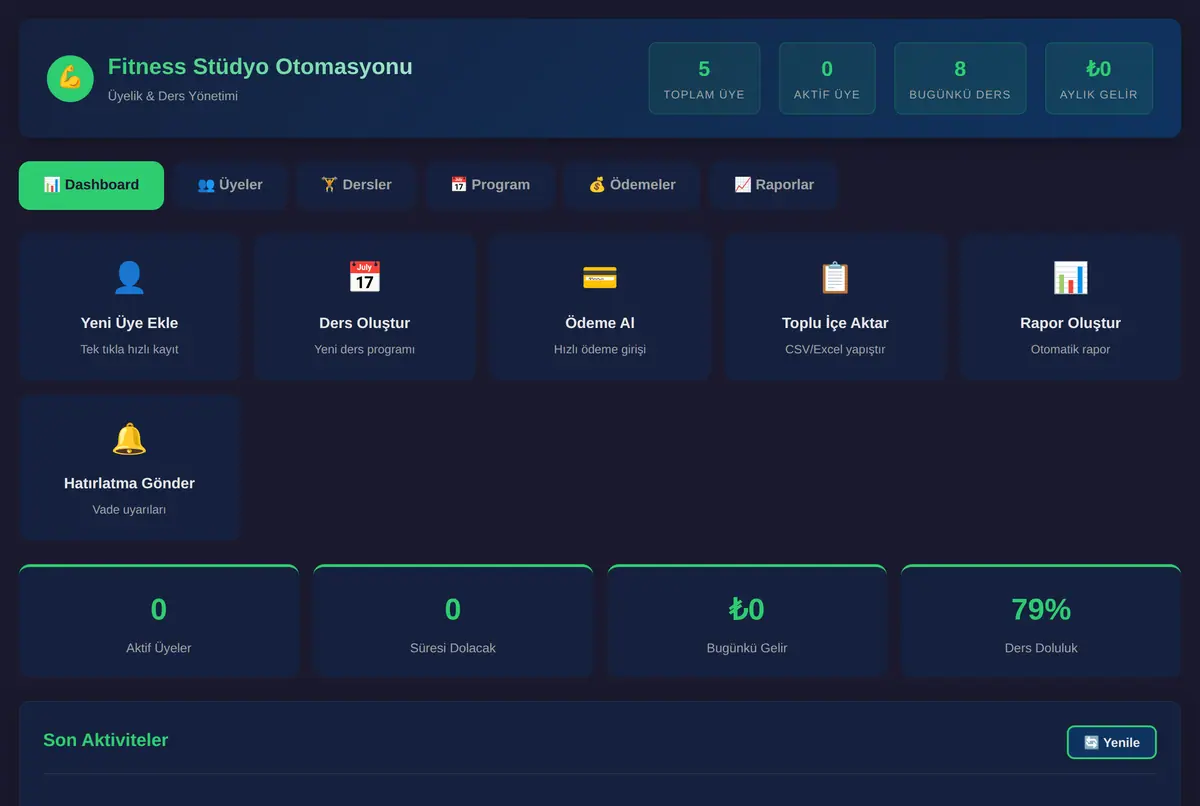Click the Bugünkü Ders header stat
The height and width of the screenshot is (806, 1200).
click(x=960, y=78)
